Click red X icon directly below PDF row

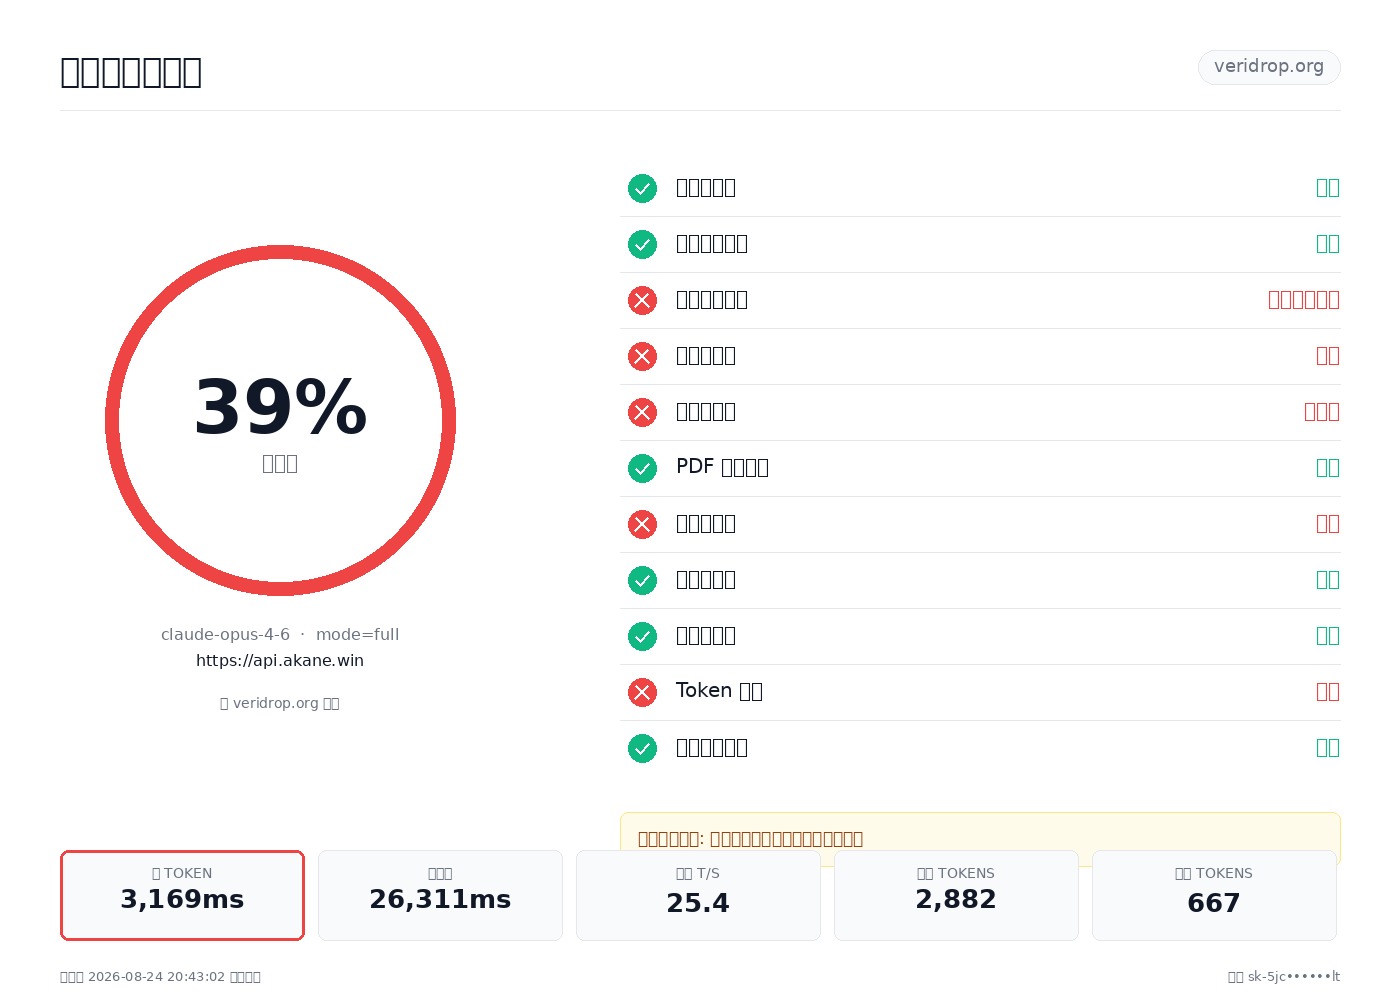coord(642,524)
